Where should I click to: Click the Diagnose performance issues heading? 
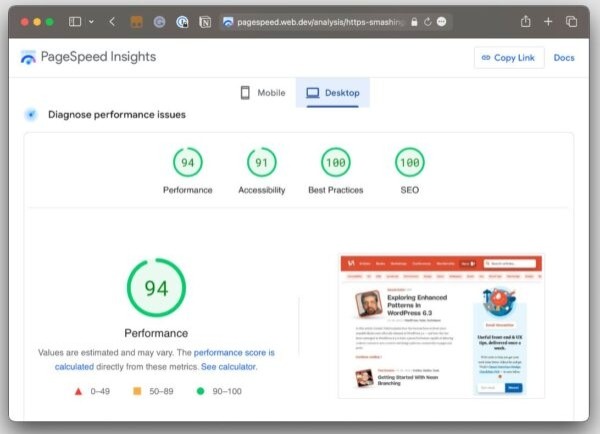coord(117,114)
